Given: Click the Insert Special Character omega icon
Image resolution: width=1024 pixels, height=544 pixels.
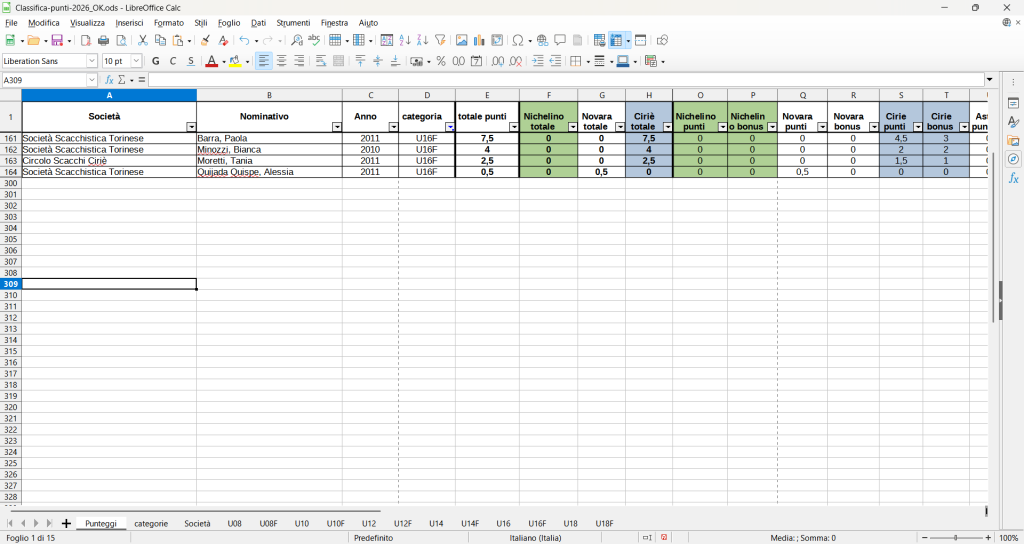Looking at the screenshot, I should tap(517, 41).
